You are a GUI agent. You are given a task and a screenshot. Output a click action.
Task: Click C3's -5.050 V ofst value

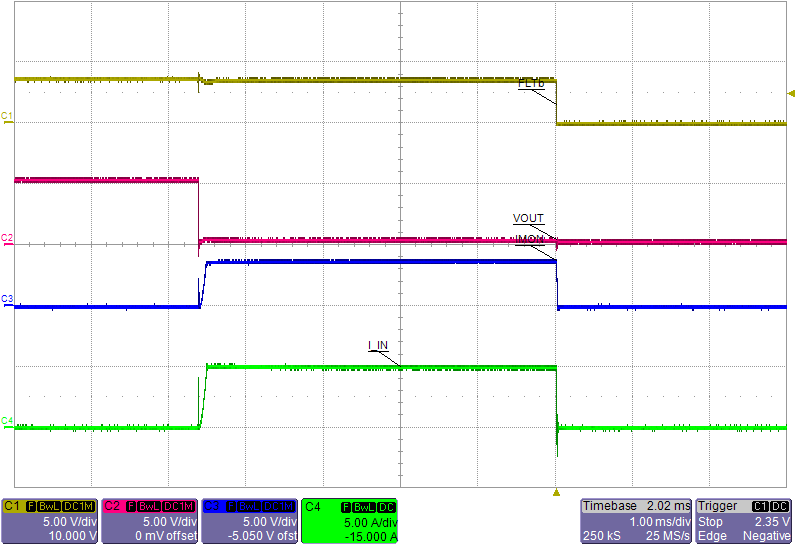(x=262, y=536)
